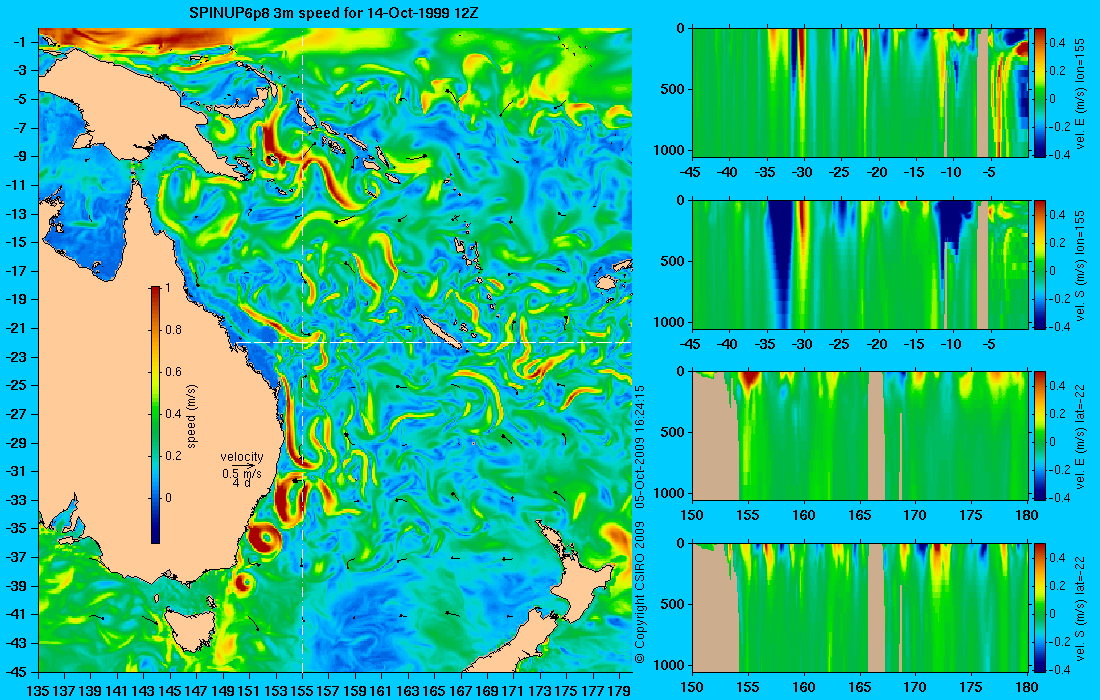Viewport: 1100px width, 700px height.
Task: Click the color bar labeled vel. S (m/s) lon=155
Action: [1040, 264]
